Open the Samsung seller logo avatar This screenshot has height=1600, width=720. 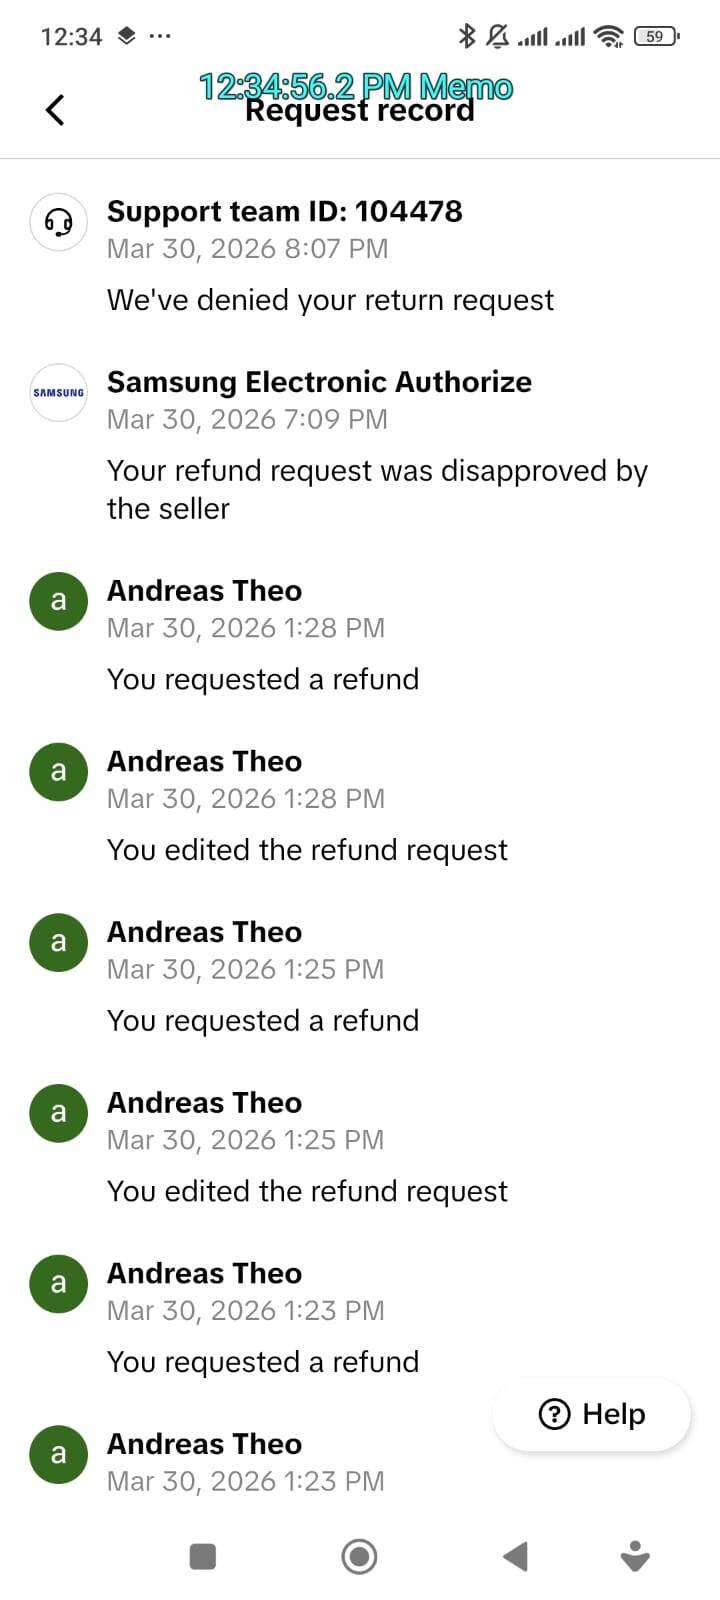pyautogui.click(x=59, y=392)
